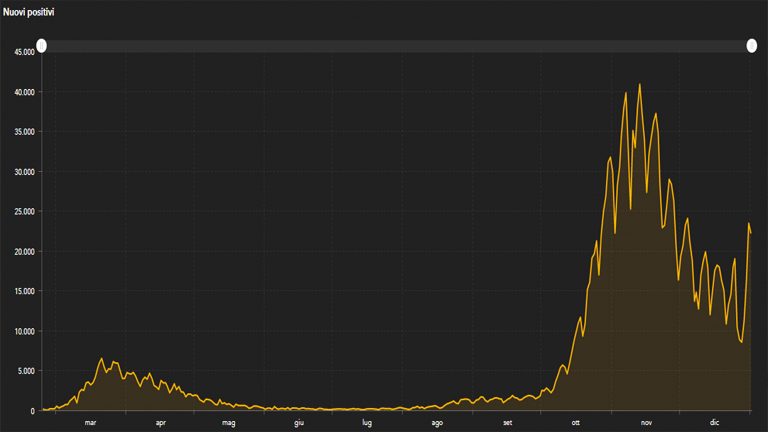Viewport: 768px width, 432px height.
Task: Click the '20.000' y-axis label
Action: click(x=24, y=252)
